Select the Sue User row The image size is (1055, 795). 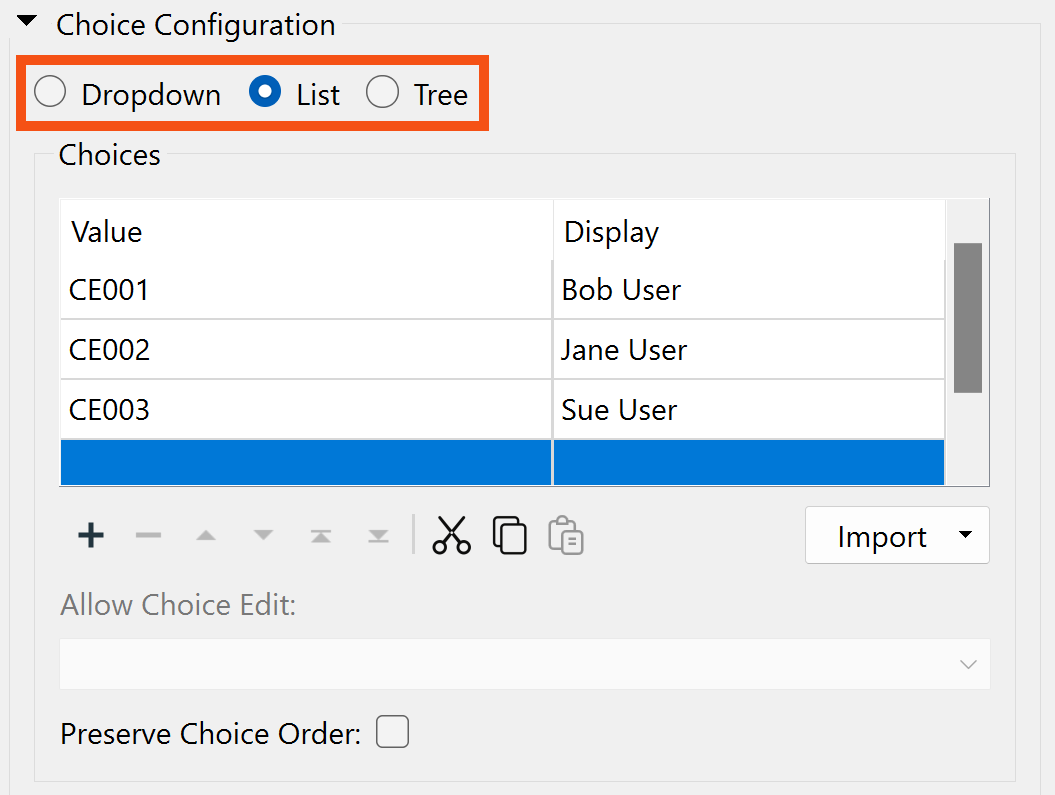click(300, 409)
